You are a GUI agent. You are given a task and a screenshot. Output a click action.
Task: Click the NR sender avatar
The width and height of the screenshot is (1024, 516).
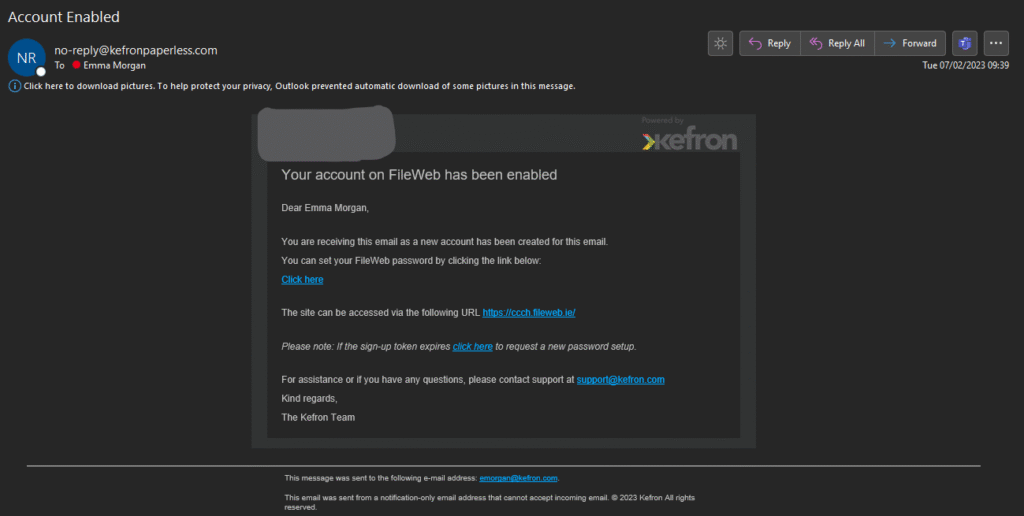pyautogui.click(x=26, y=58)
